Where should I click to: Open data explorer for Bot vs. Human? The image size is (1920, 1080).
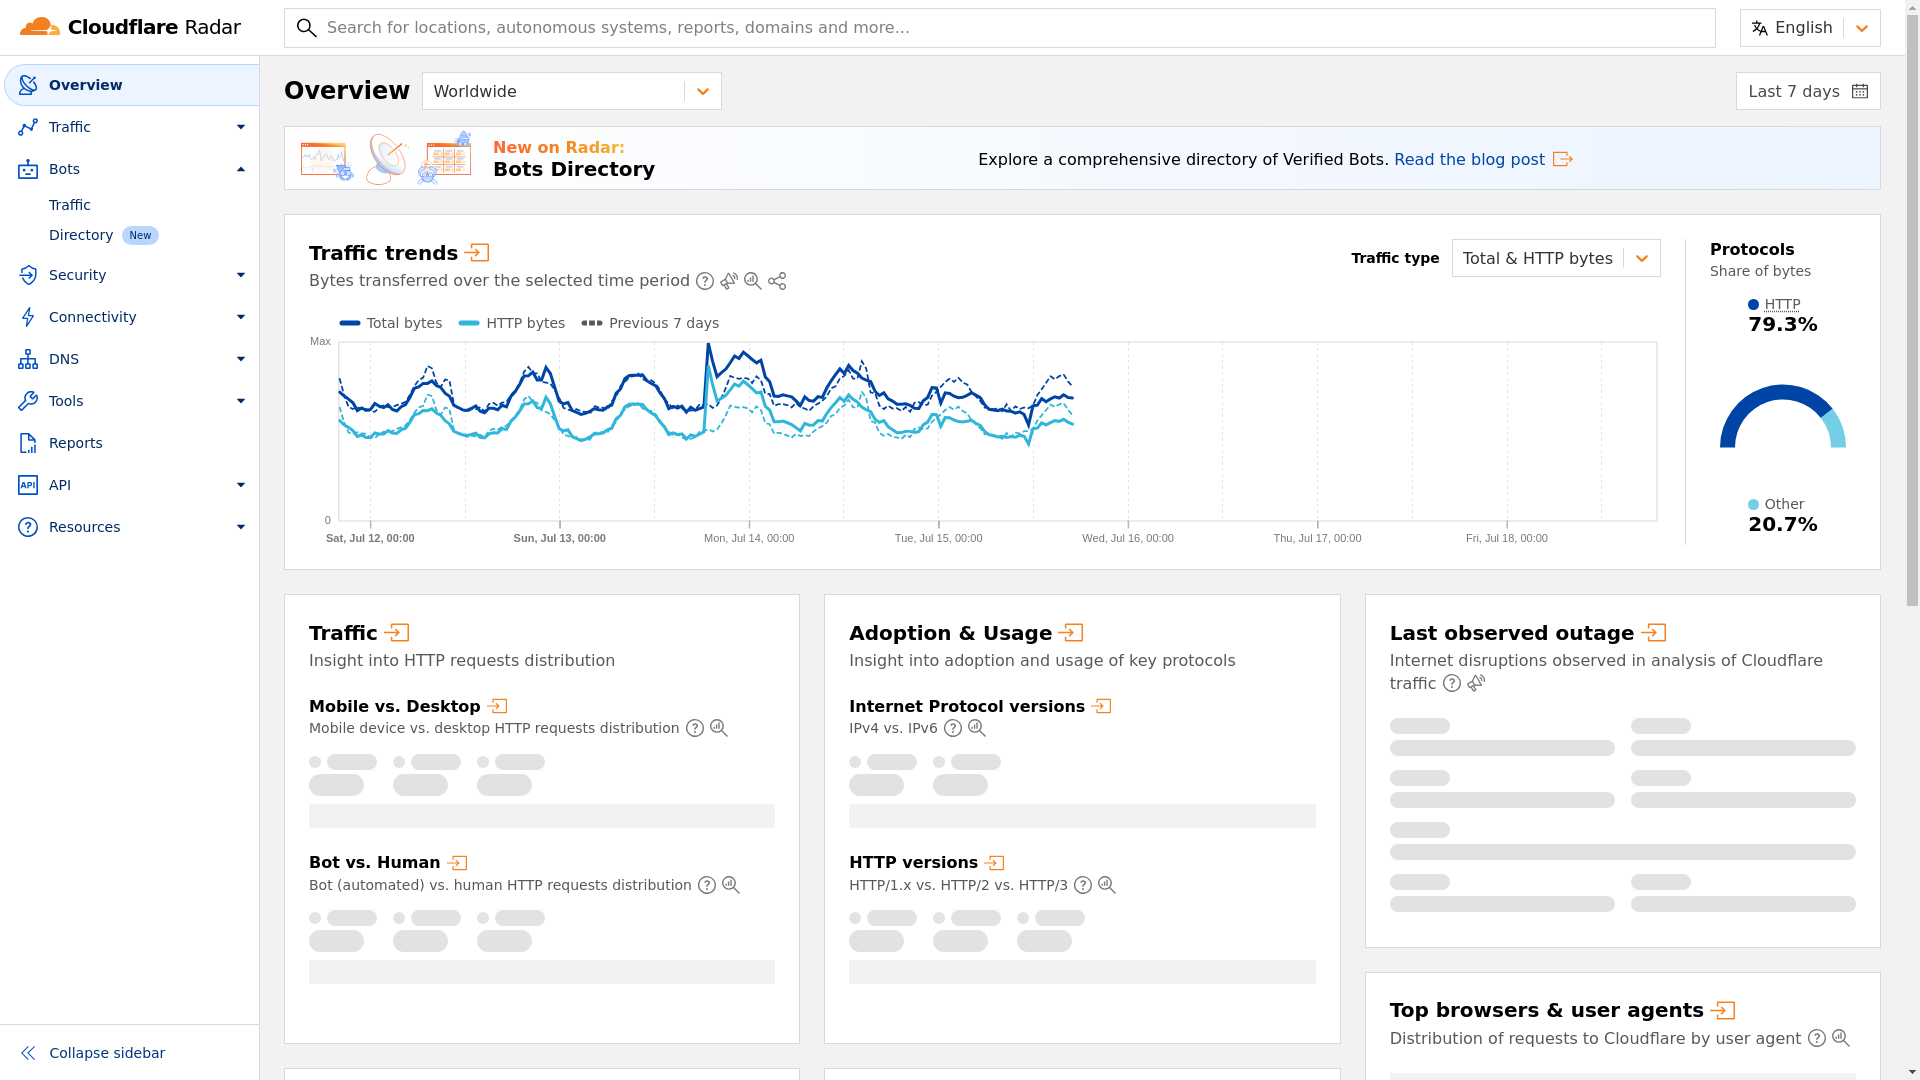731,885
